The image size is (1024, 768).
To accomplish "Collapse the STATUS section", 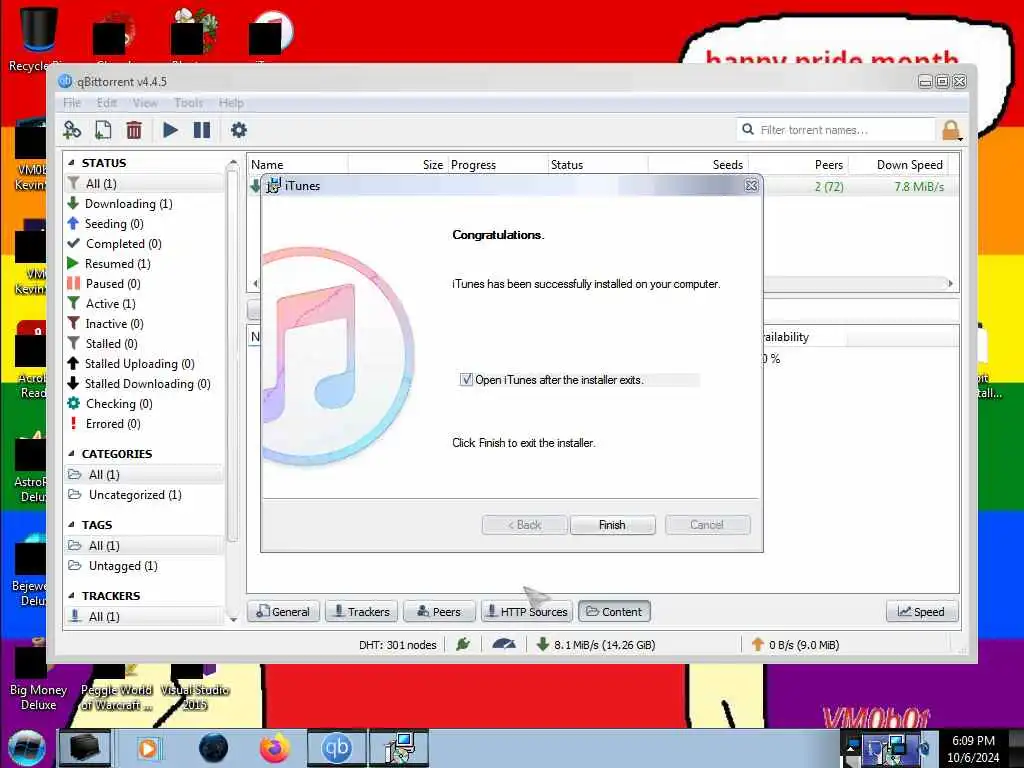I will pos(71,163).
